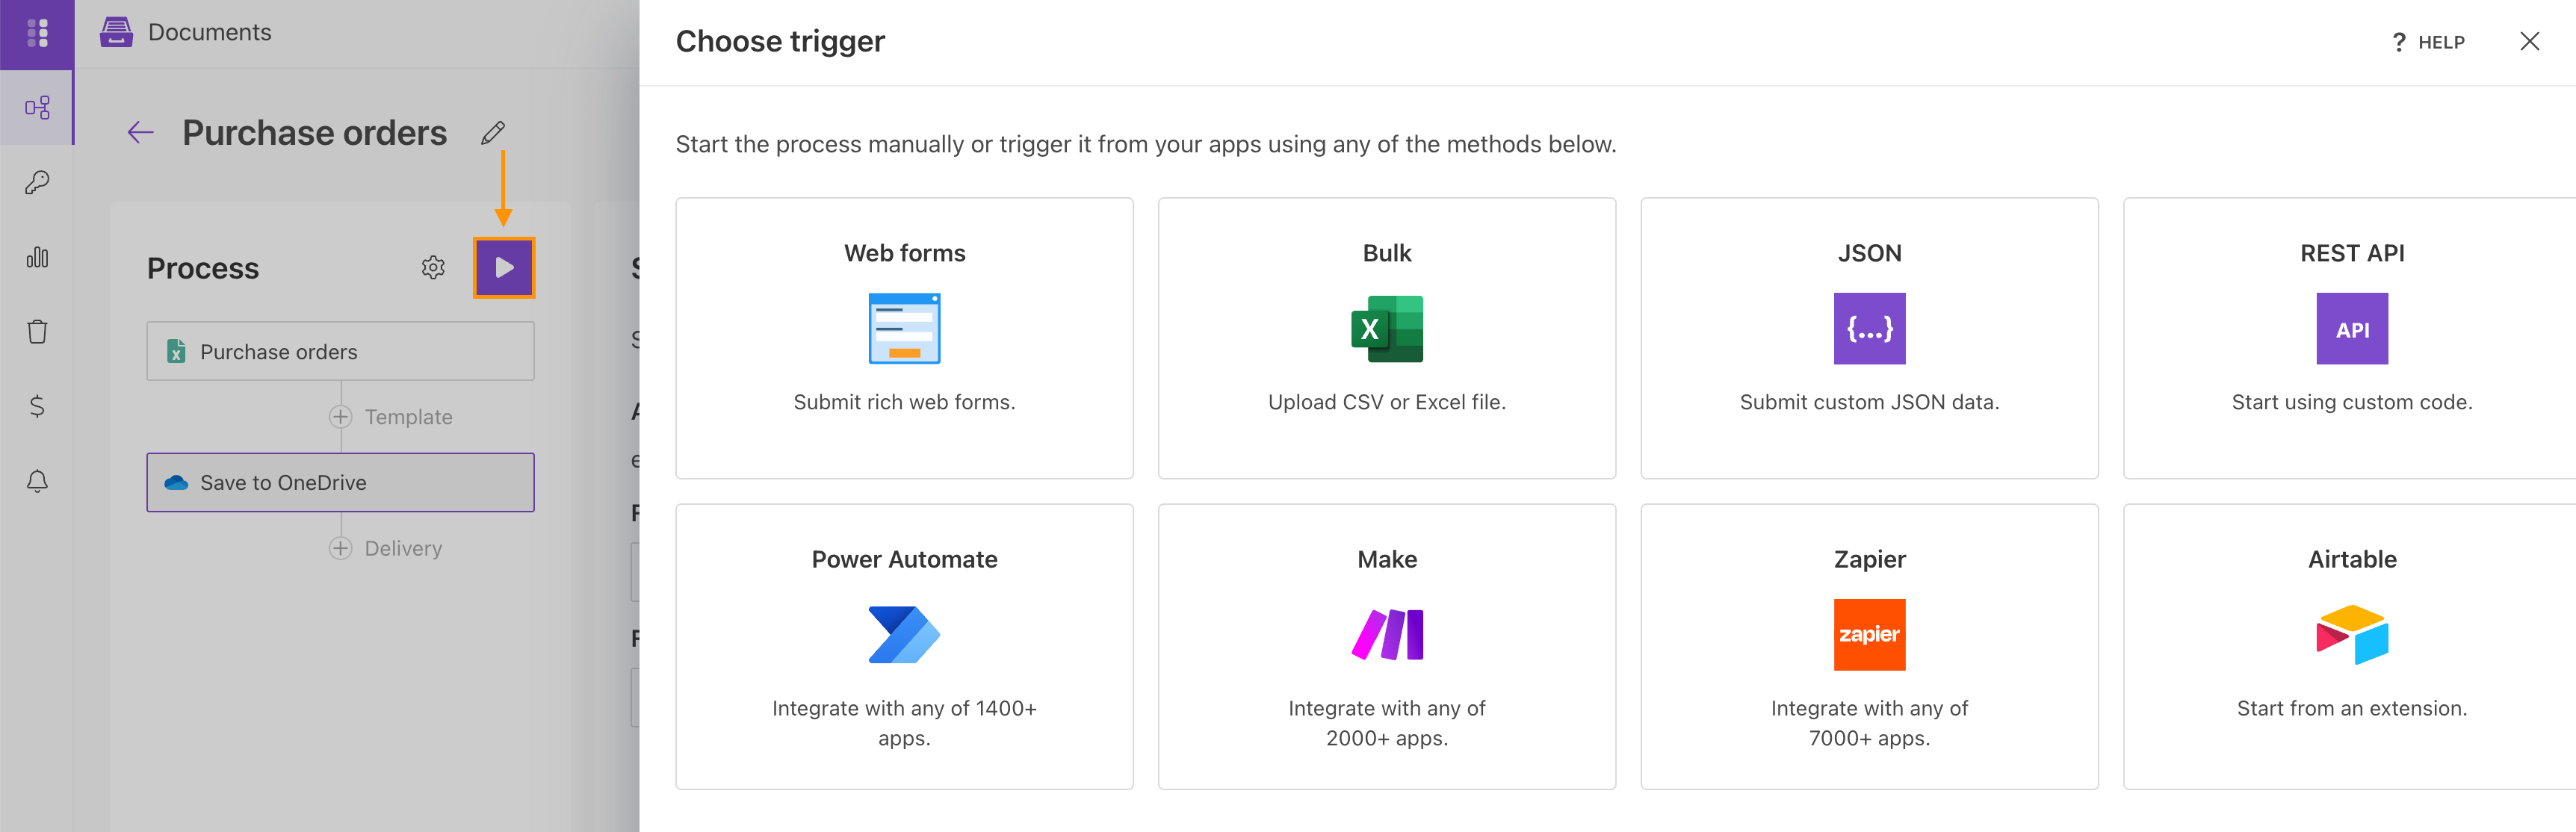Screen dimensions: 2576x832
Task: Choose the JSON trigger card
Action: tap(1869, 338)
